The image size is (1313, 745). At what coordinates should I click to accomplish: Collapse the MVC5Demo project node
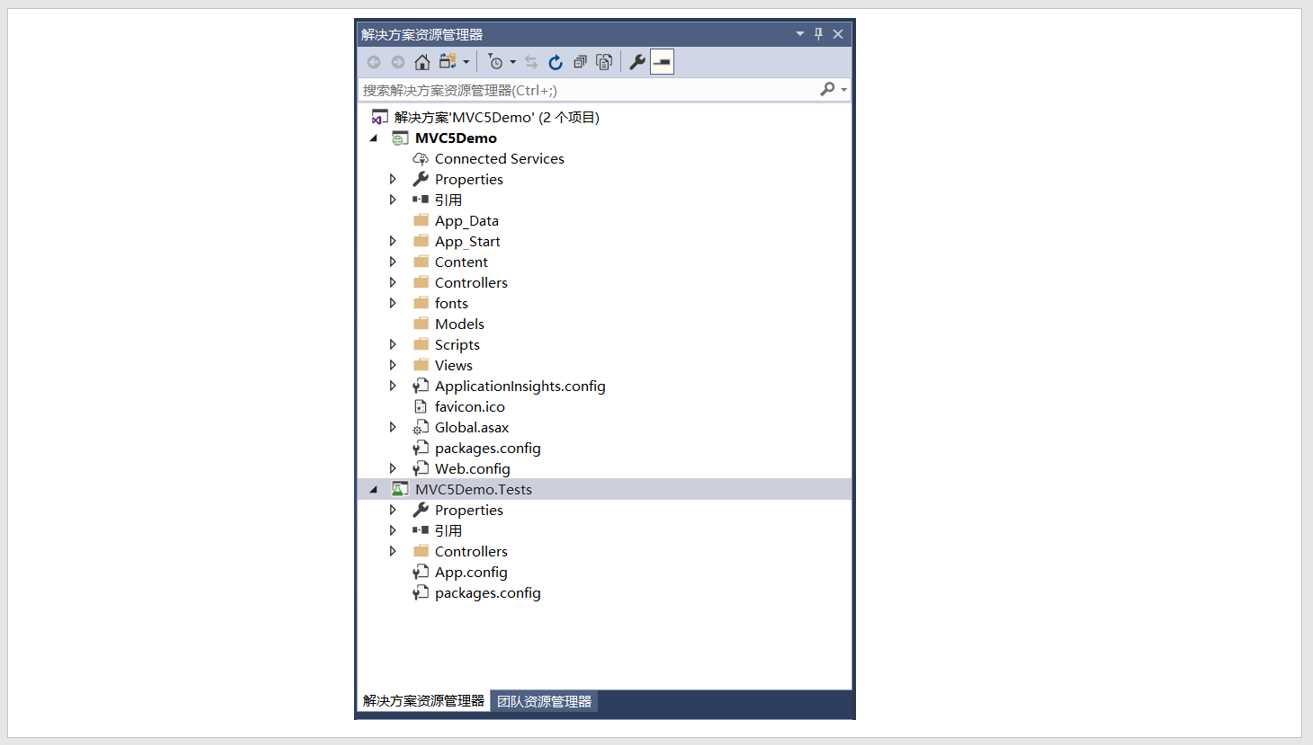pos(374,138)
